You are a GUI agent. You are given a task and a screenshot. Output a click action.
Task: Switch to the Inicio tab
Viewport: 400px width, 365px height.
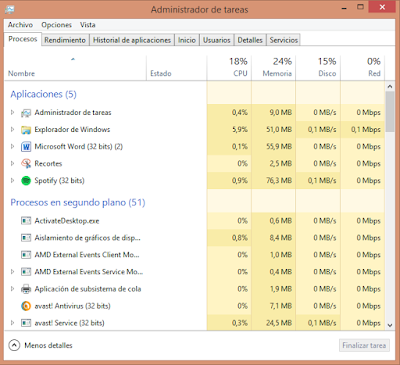pyautogui.click(x=187, y=40)
